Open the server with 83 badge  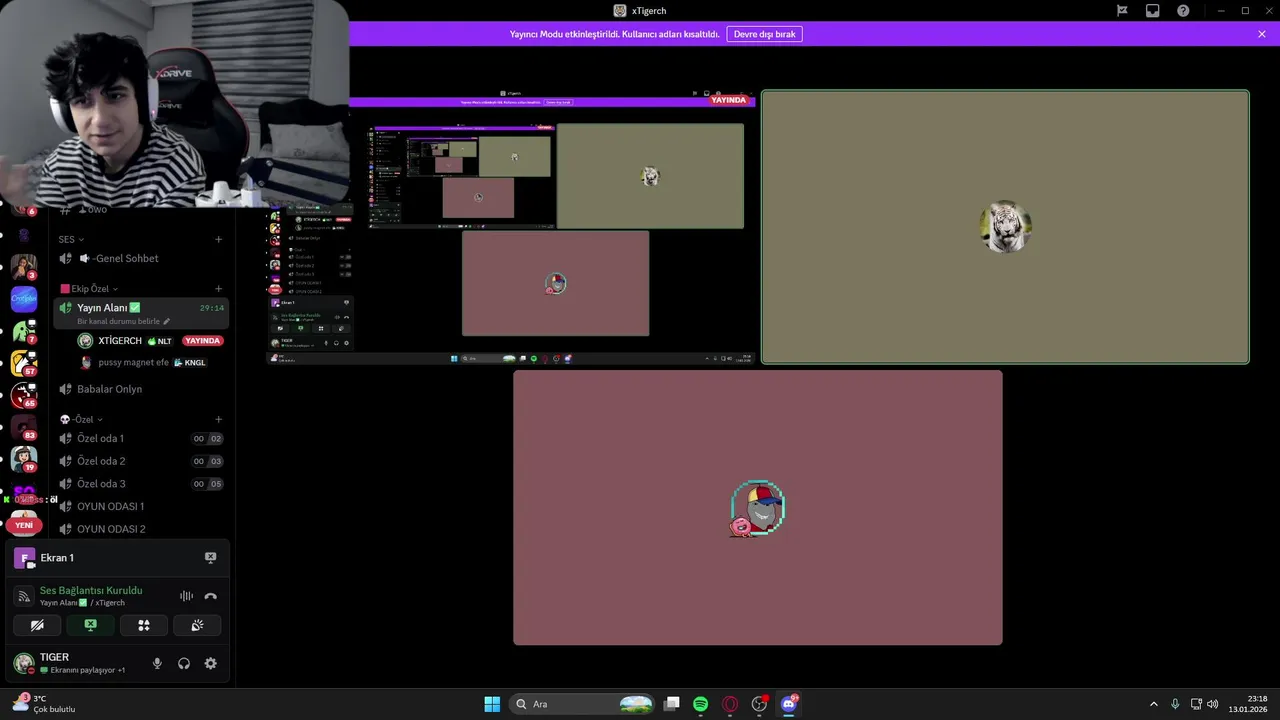(24, 427)
